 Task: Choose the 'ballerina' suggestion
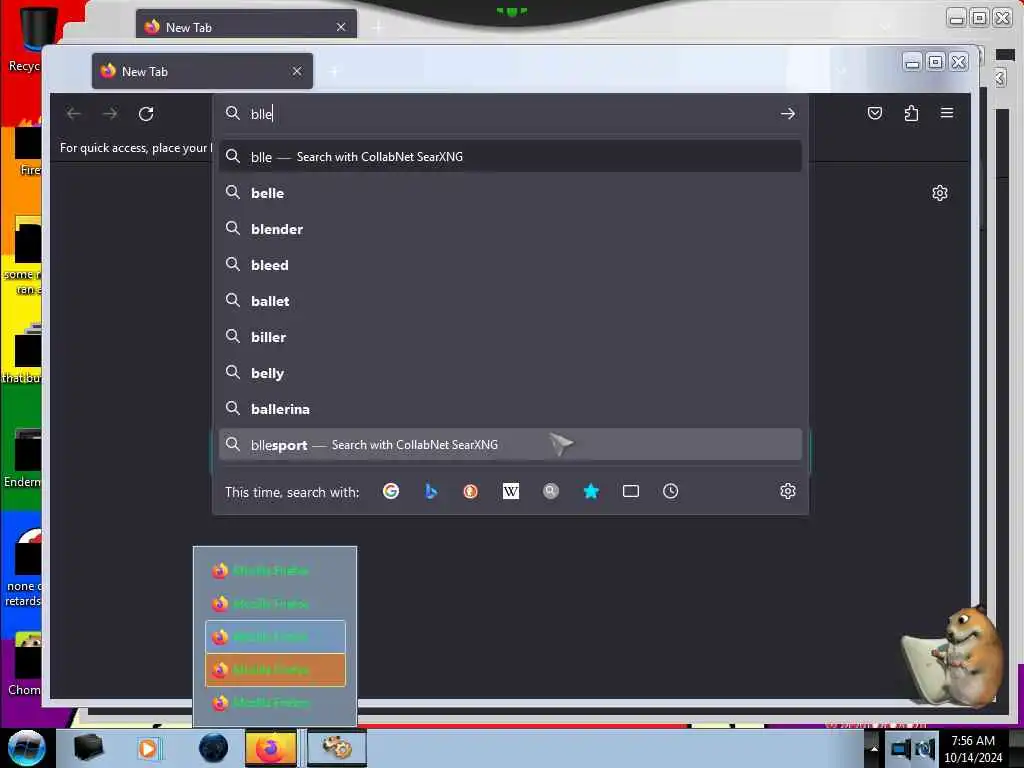[510, 409]
